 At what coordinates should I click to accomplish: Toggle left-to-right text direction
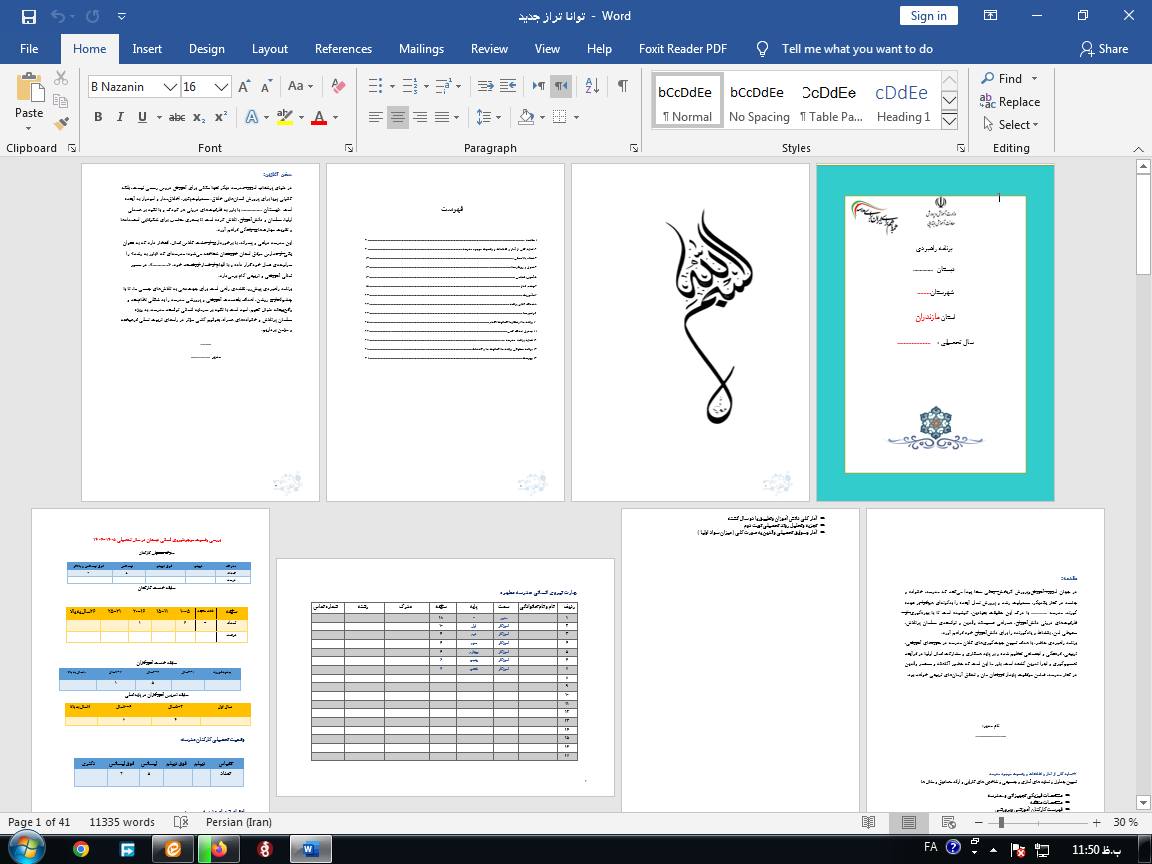[539, 86]
